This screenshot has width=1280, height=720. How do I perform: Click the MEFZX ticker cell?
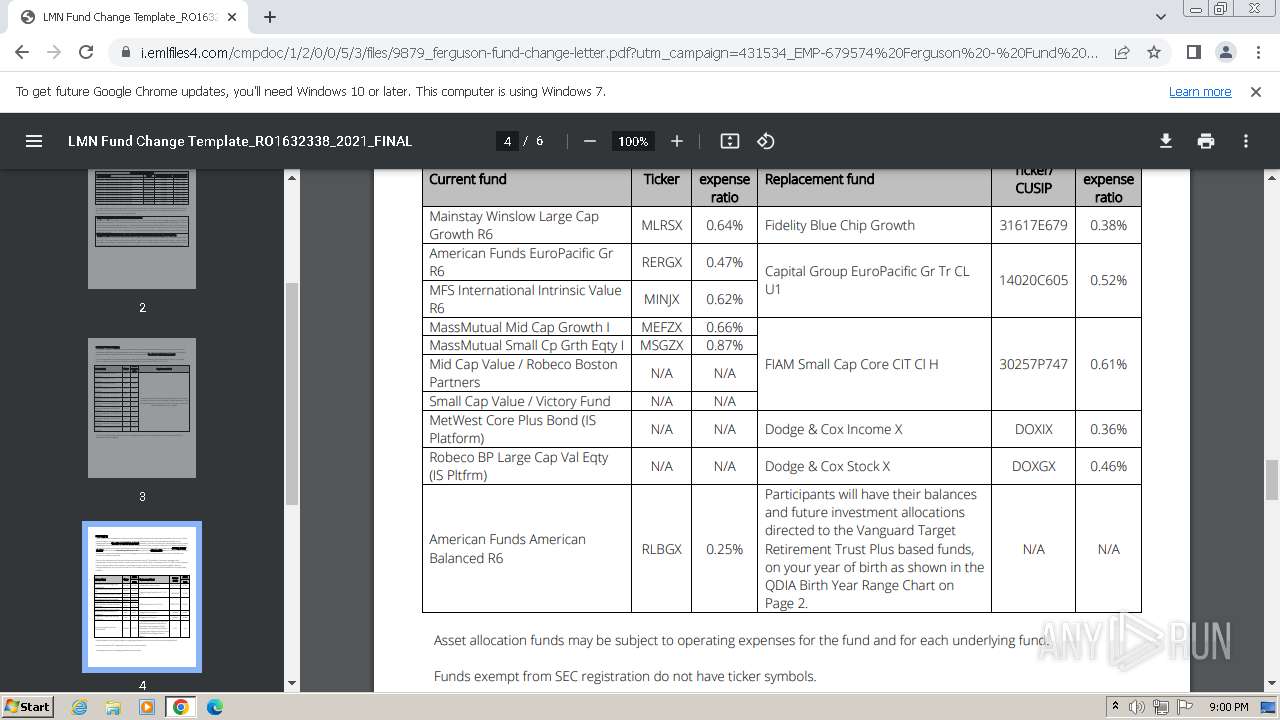(x=661, y=327)
